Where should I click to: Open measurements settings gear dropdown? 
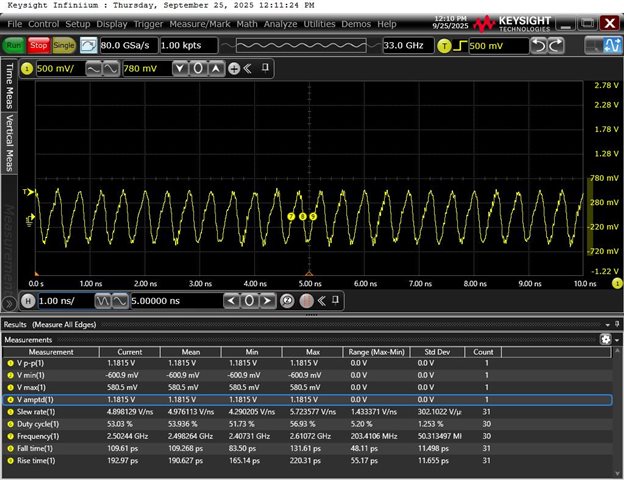[x=606, y=339]
